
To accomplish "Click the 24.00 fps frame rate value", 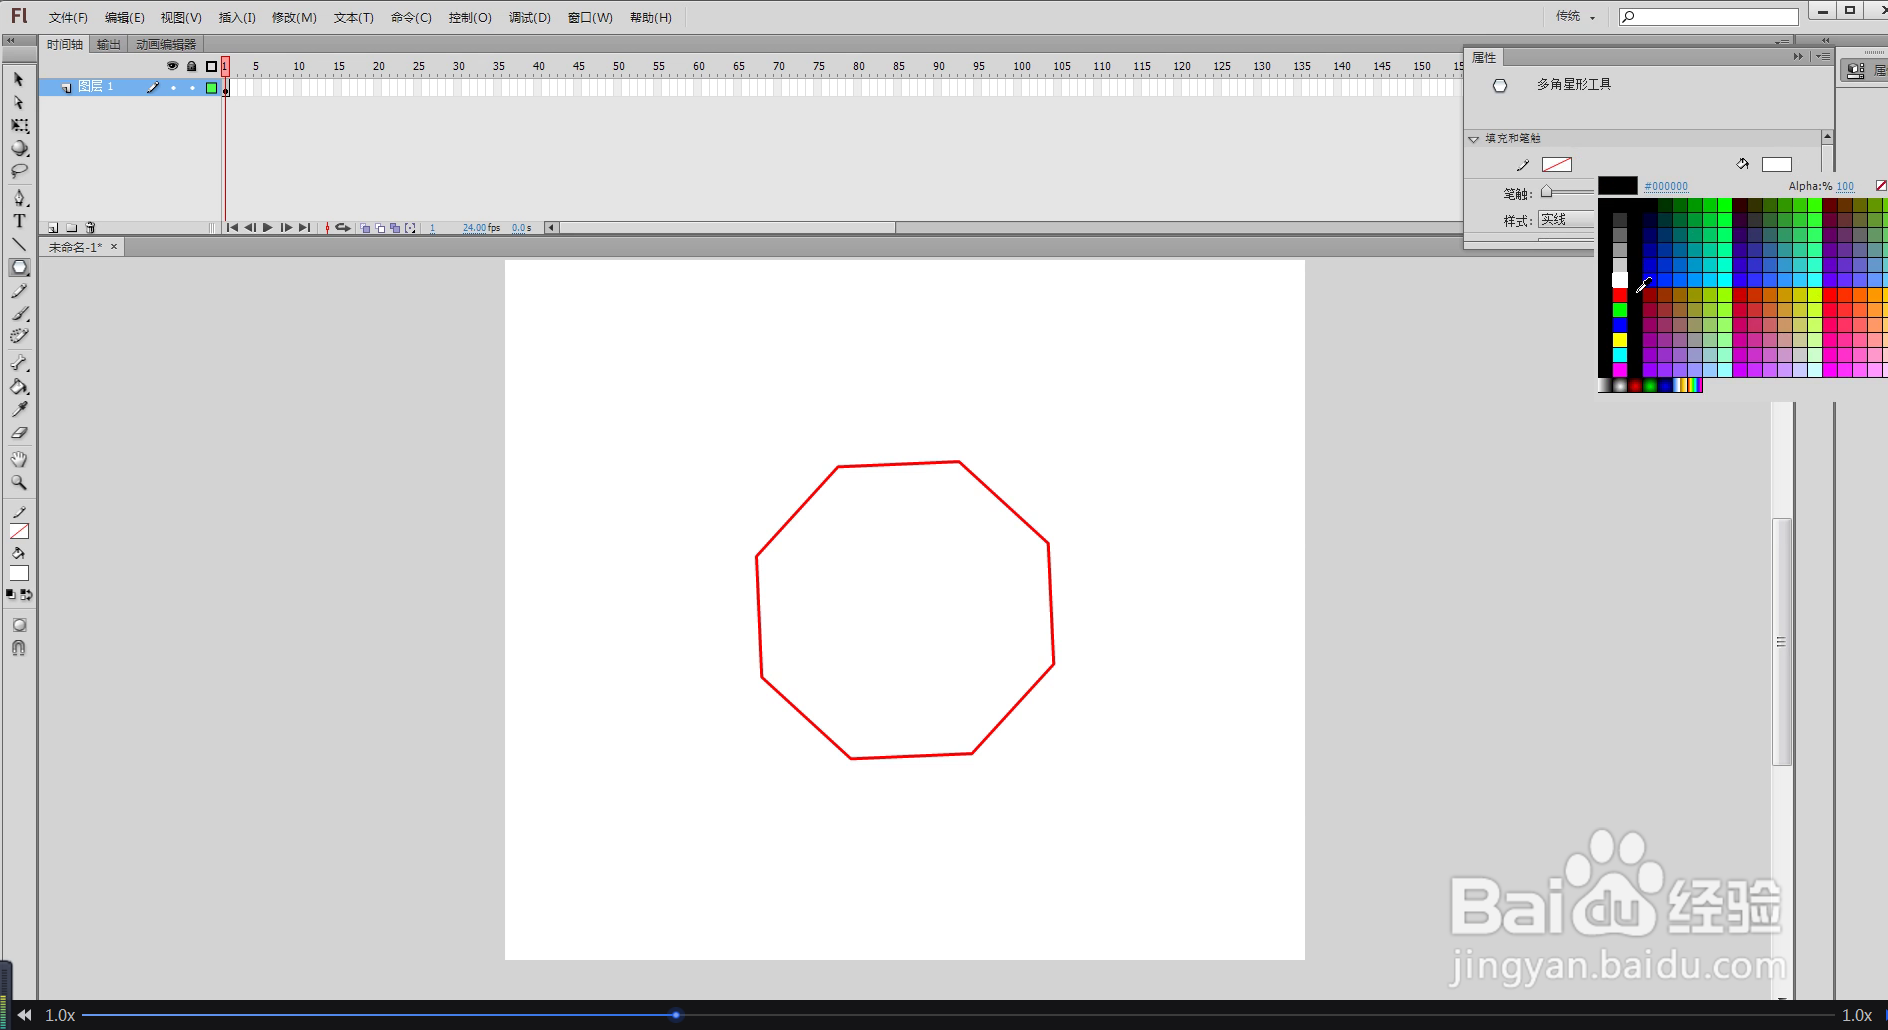I will 472,227.
